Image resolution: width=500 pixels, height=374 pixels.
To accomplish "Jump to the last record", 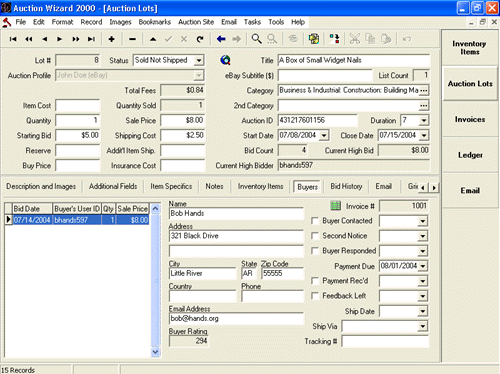I will (91, 39).
